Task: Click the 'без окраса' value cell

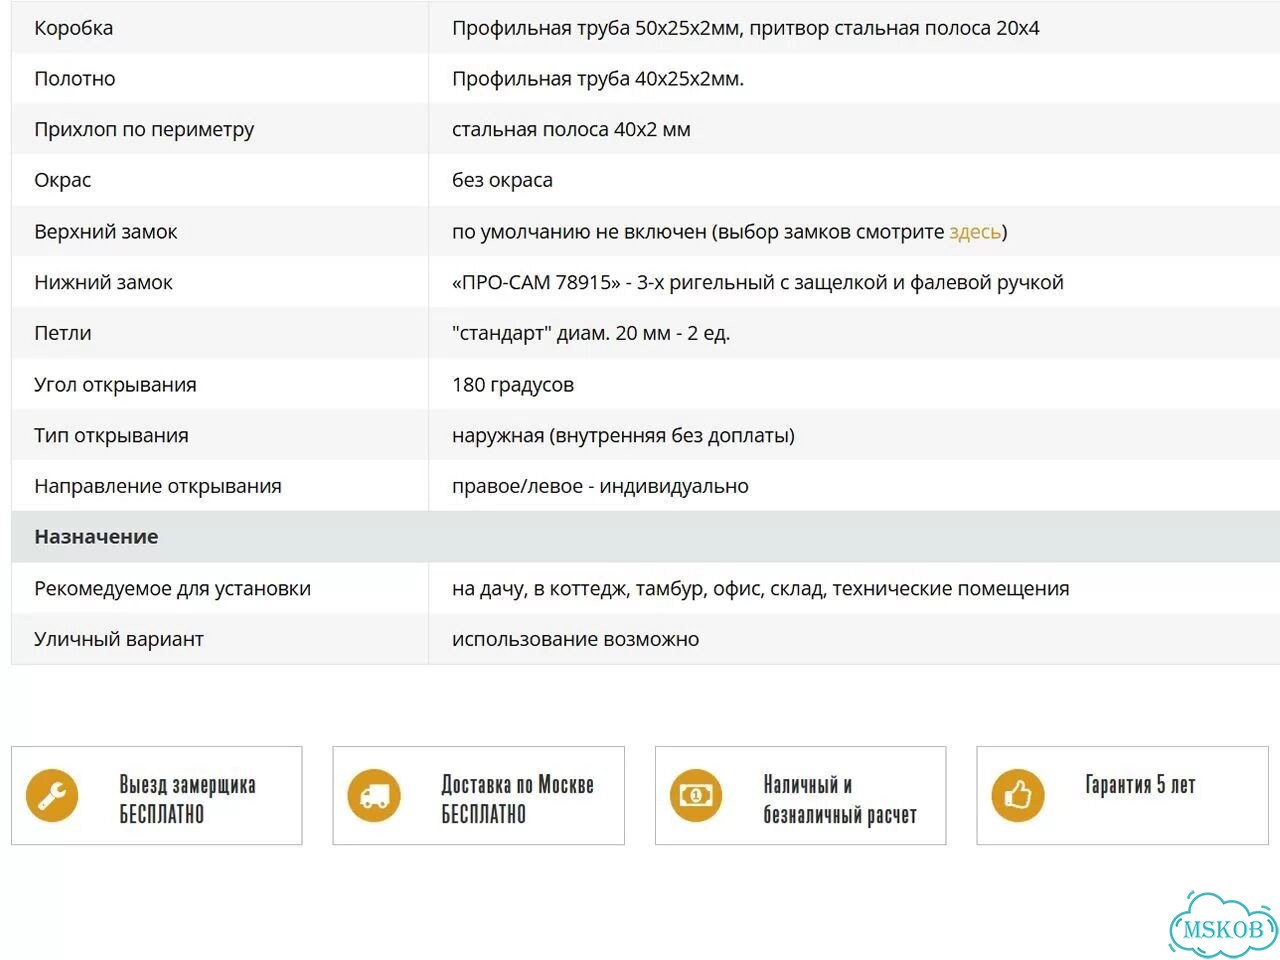Action: [x=855, y=181]
